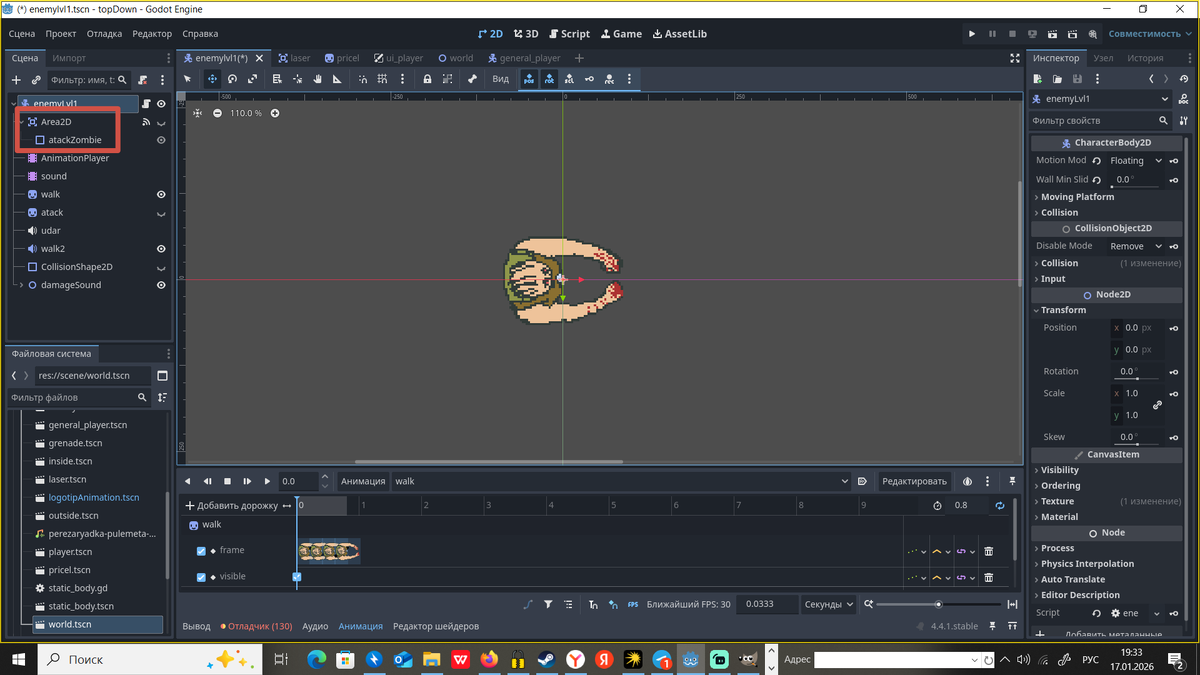Switch to the ui_player scene tab
Screen dimensions: 1200x675
click(x=398, y=58)
